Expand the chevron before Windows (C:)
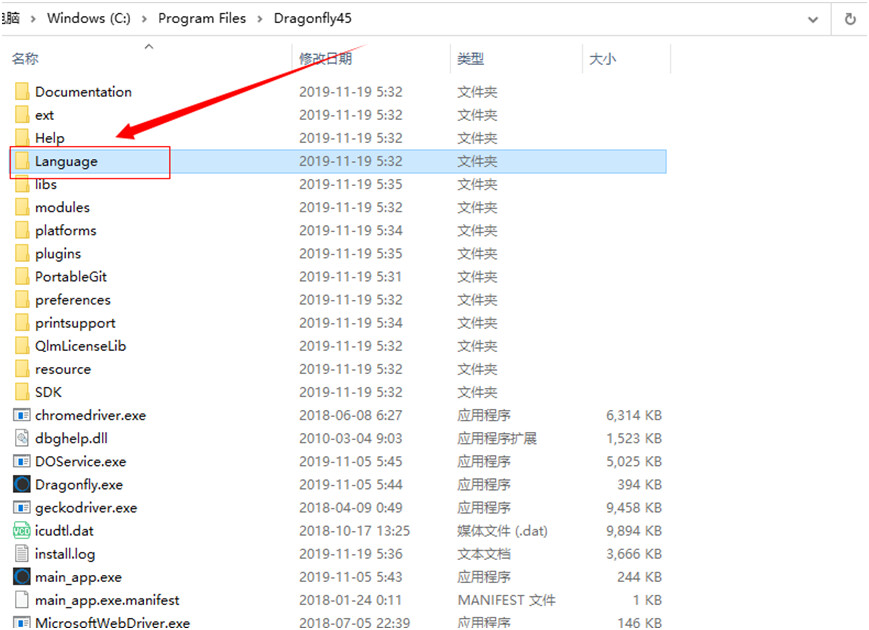 point(33,19)
